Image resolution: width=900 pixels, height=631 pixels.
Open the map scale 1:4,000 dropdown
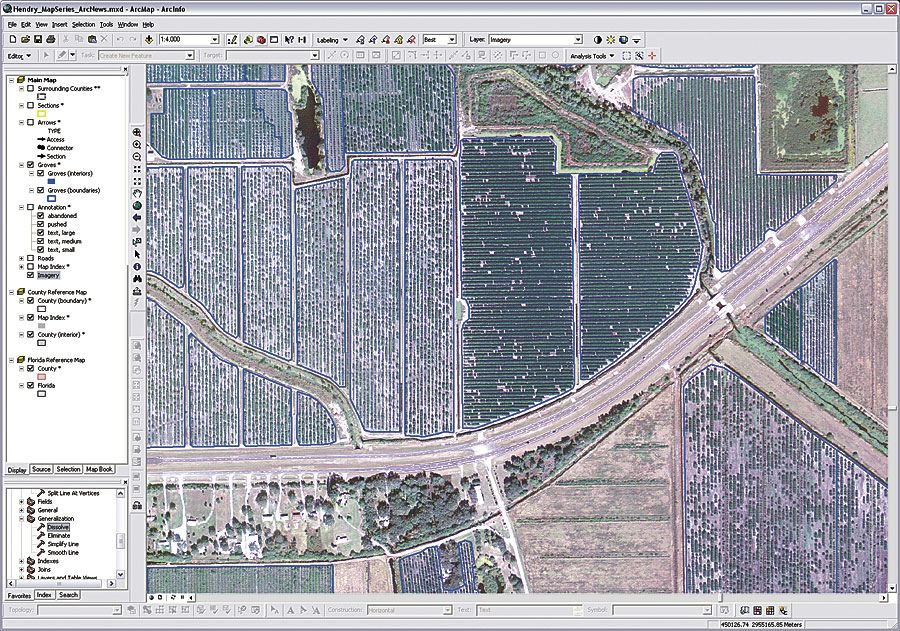pyautogui.click(x=215, y=40)
